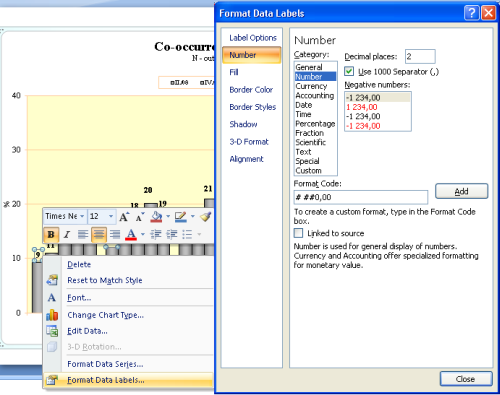
Task: Click Reset to Match Style icon
Action: pyautogui.click(x=52, y=280)
